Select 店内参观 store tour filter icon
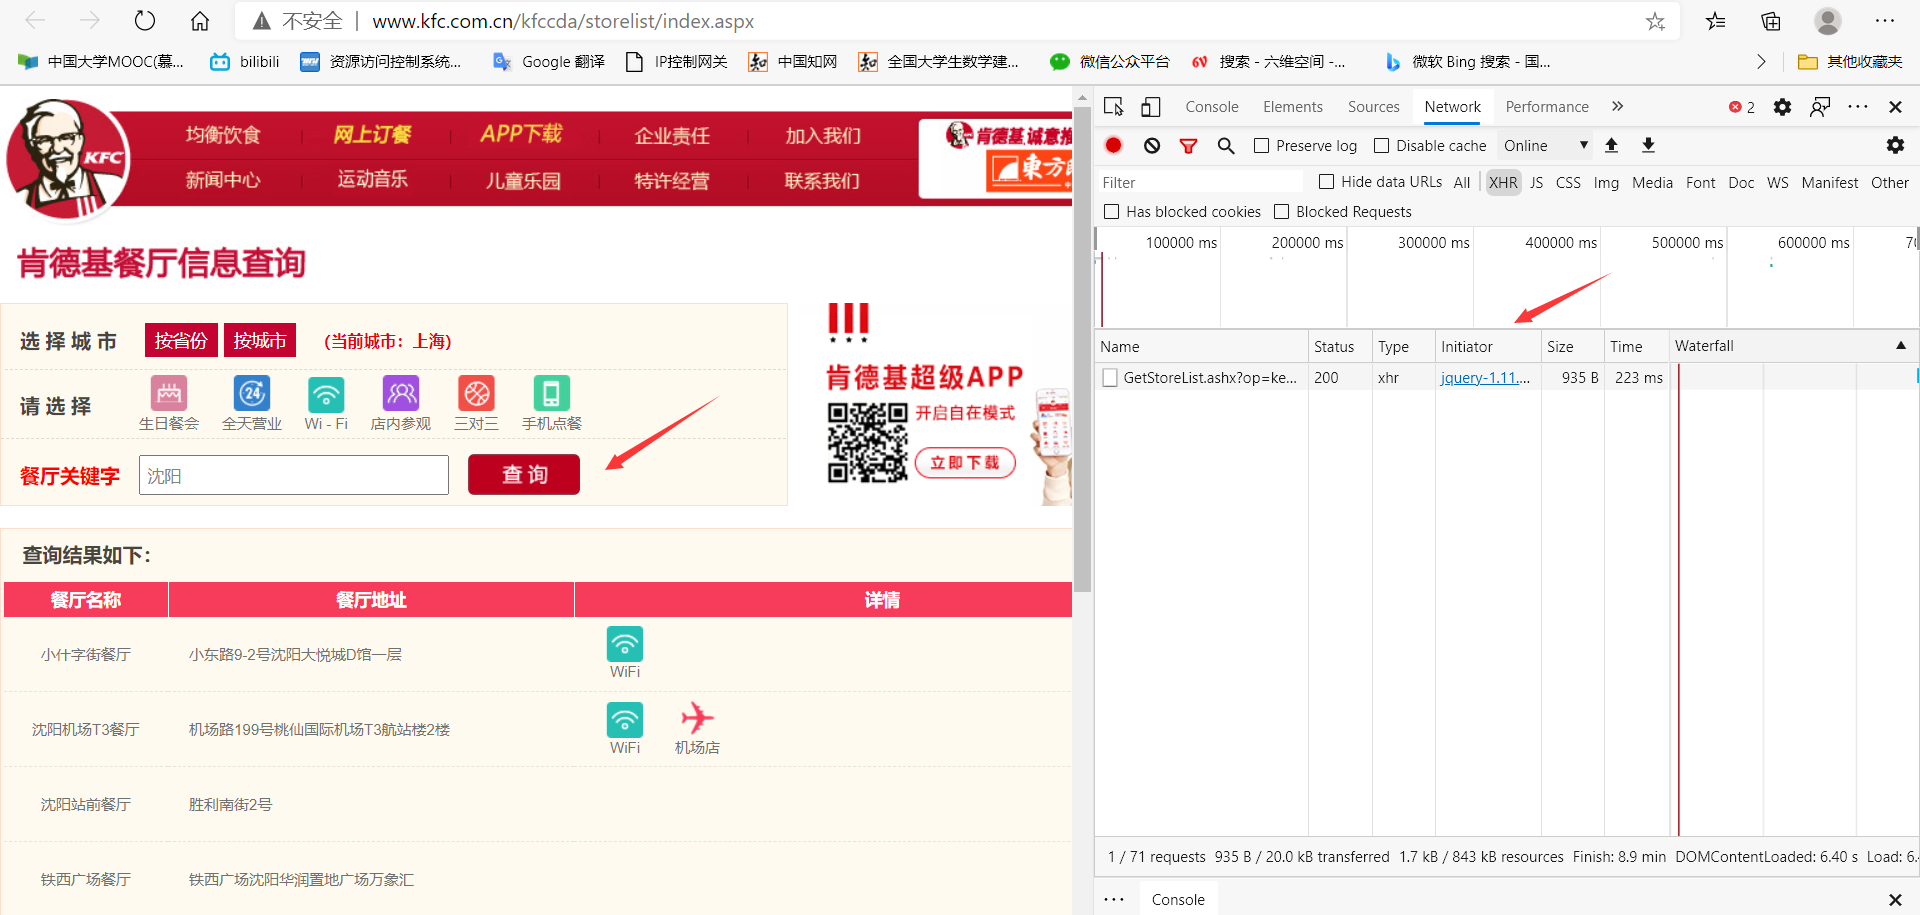Viewport: 1920px width, 915px height. [x=401, y=402]
